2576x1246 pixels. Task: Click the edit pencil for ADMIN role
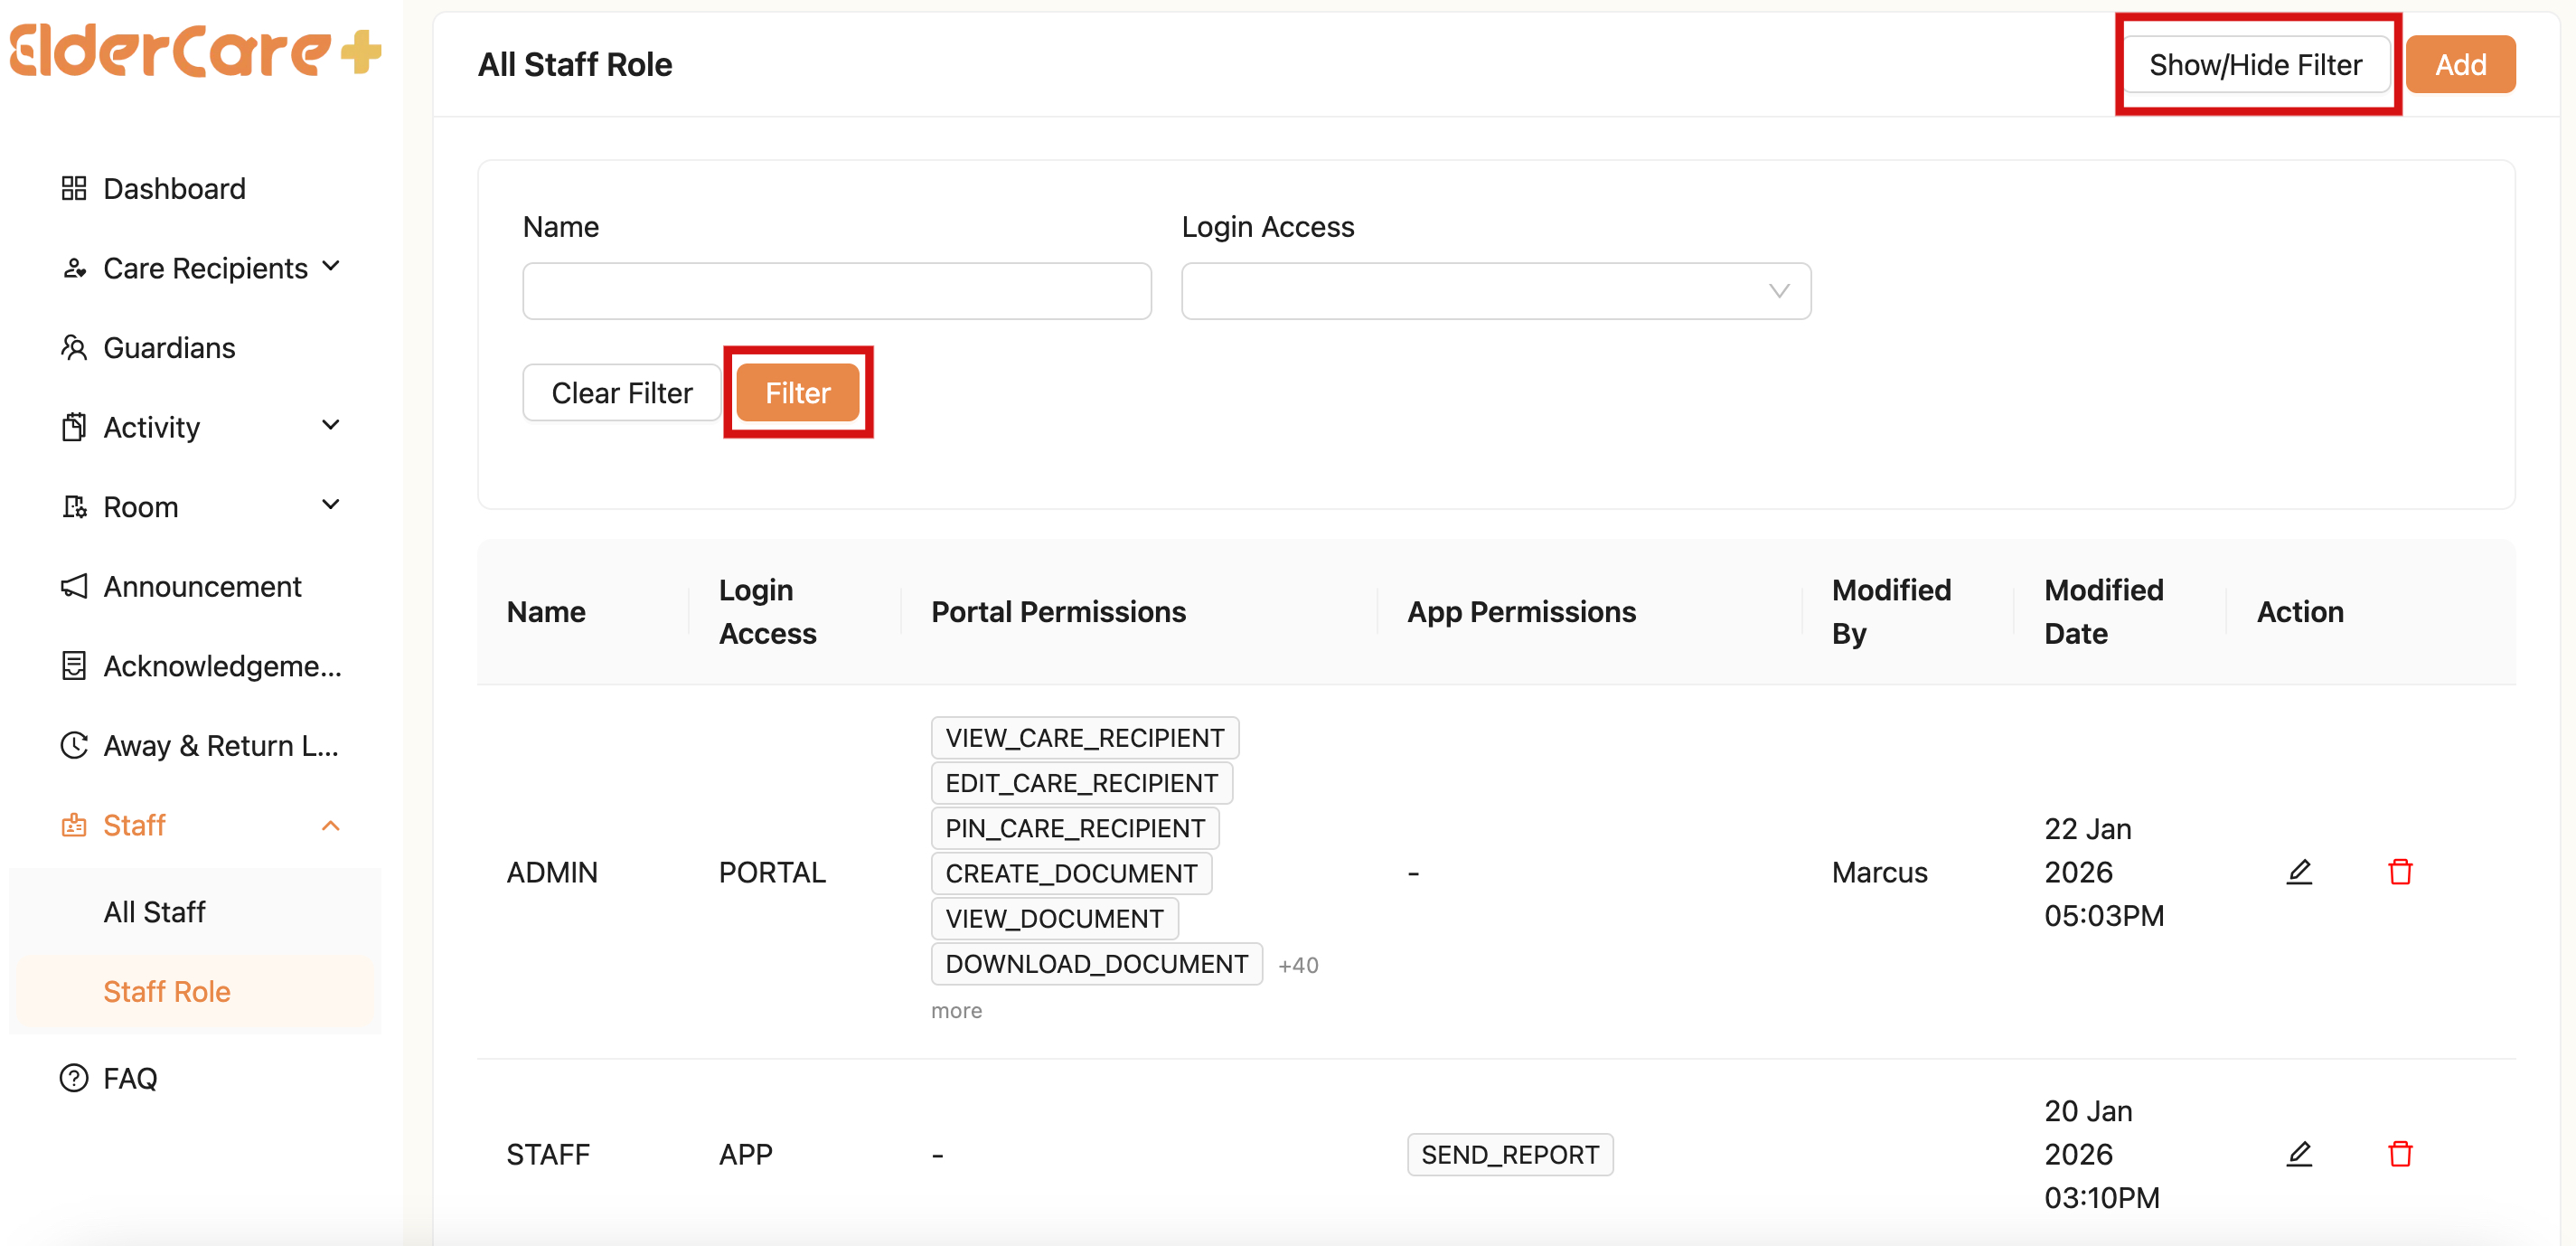tap(2299, 872)
